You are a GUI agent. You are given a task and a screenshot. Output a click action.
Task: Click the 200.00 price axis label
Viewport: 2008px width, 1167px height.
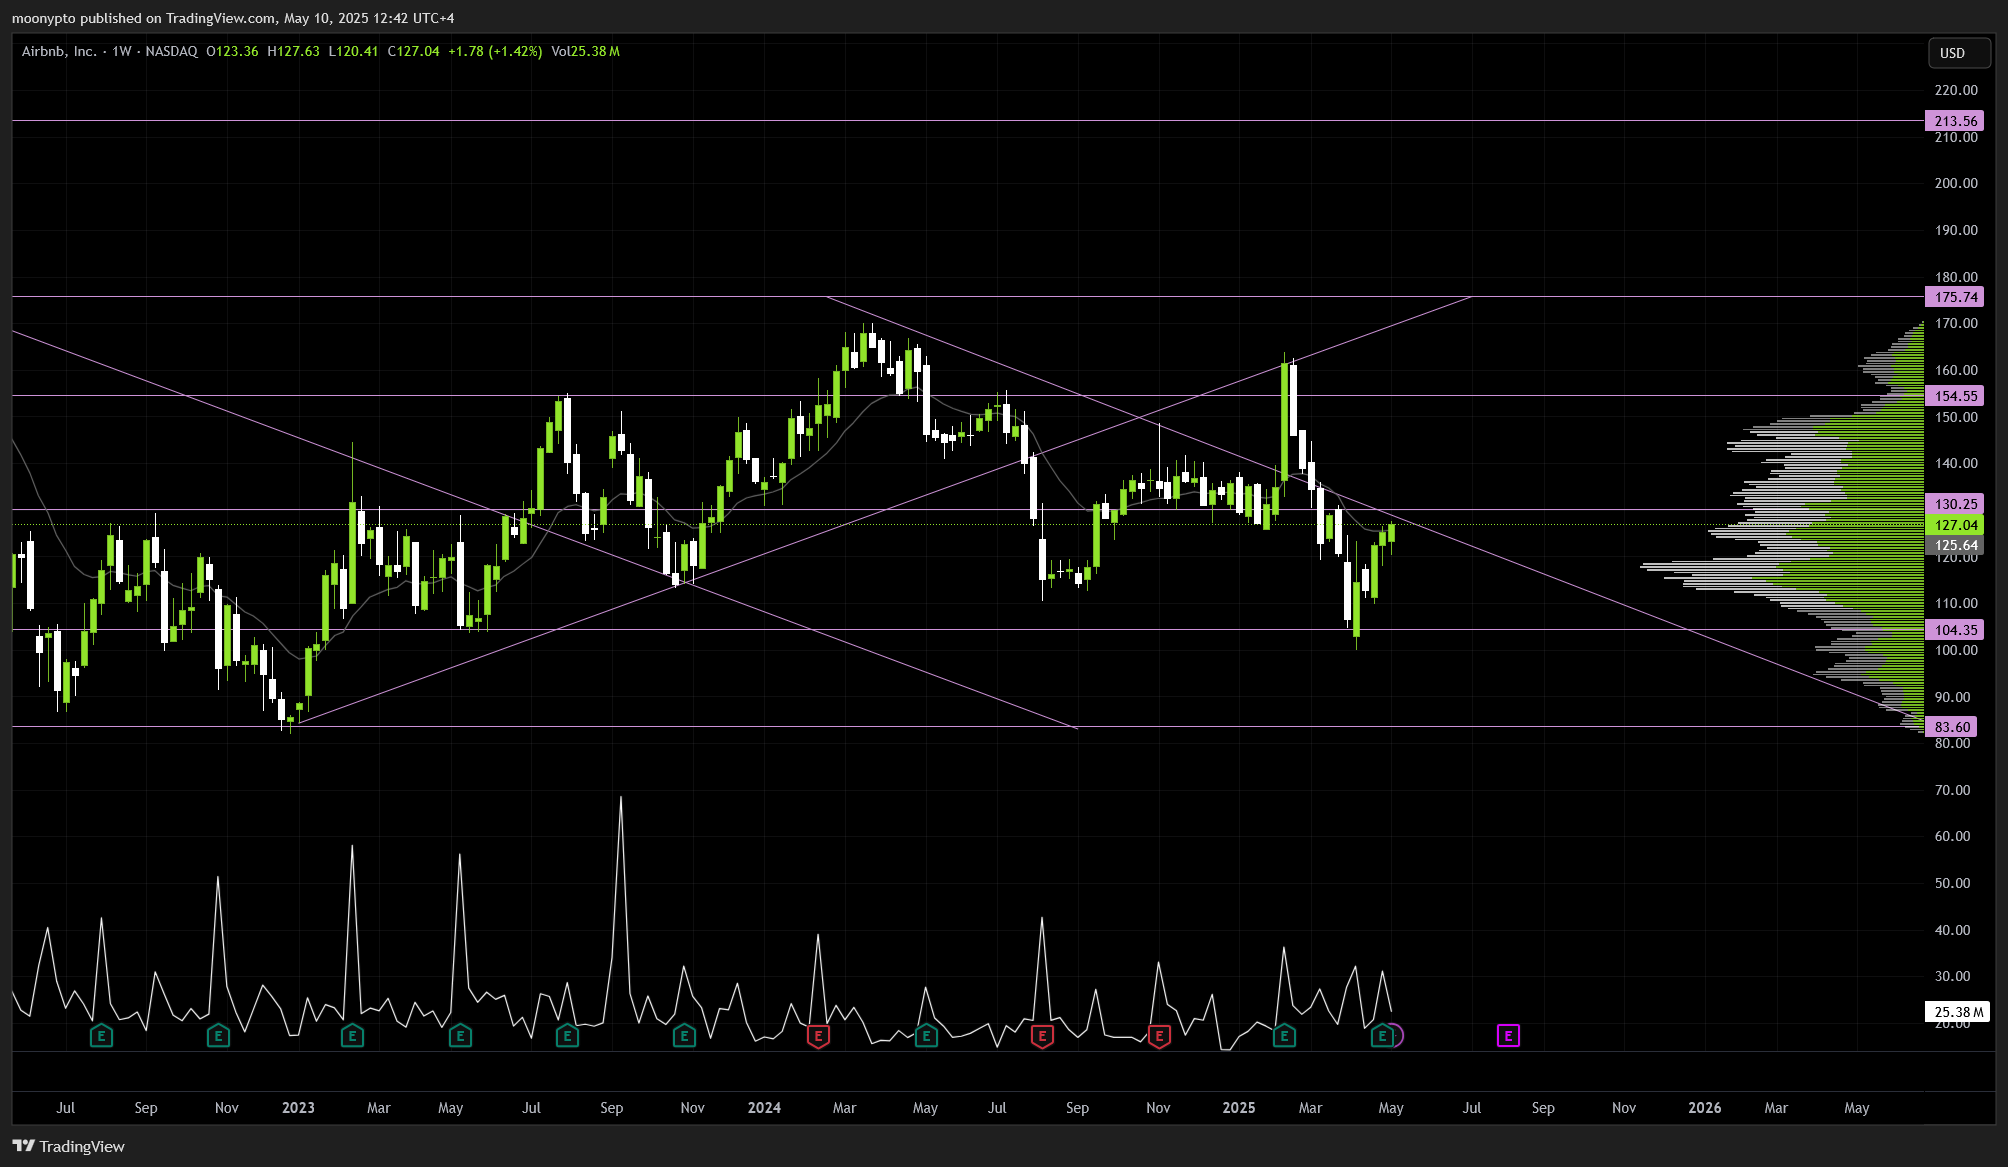point(1956,183)
